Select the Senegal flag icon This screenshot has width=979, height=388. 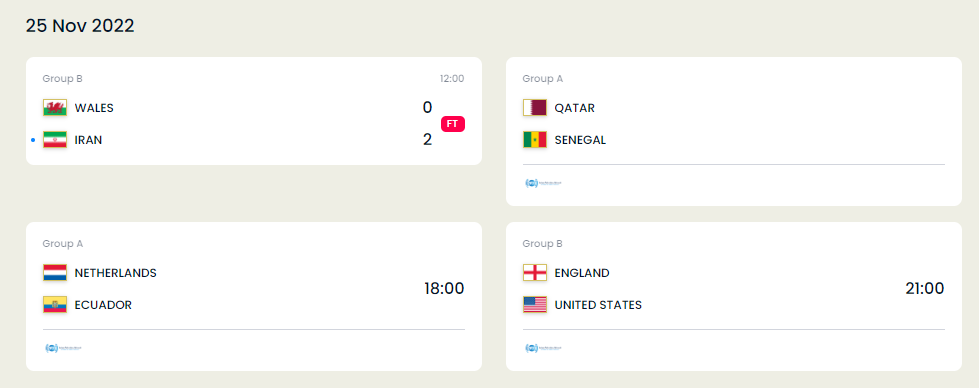pyautogui.click(x=534, y=140)
